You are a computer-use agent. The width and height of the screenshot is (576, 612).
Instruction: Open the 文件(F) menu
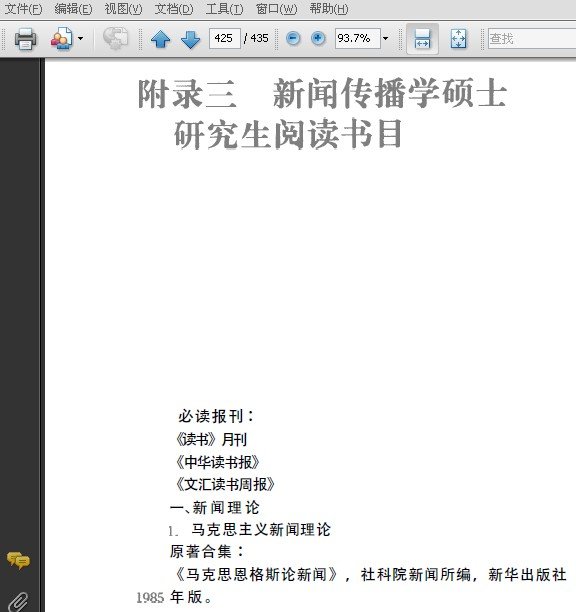coord(23,9)
